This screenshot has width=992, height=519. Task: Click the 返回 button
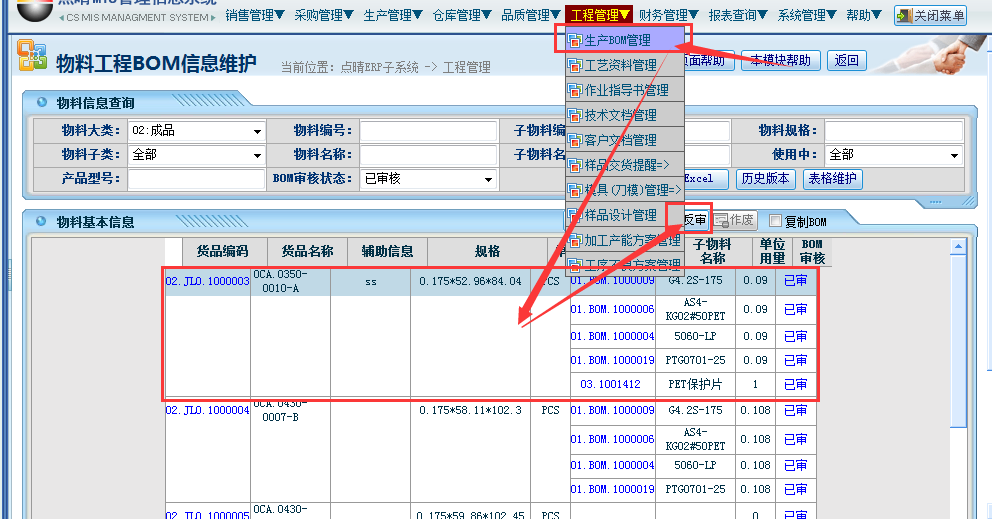click(846, 61)
